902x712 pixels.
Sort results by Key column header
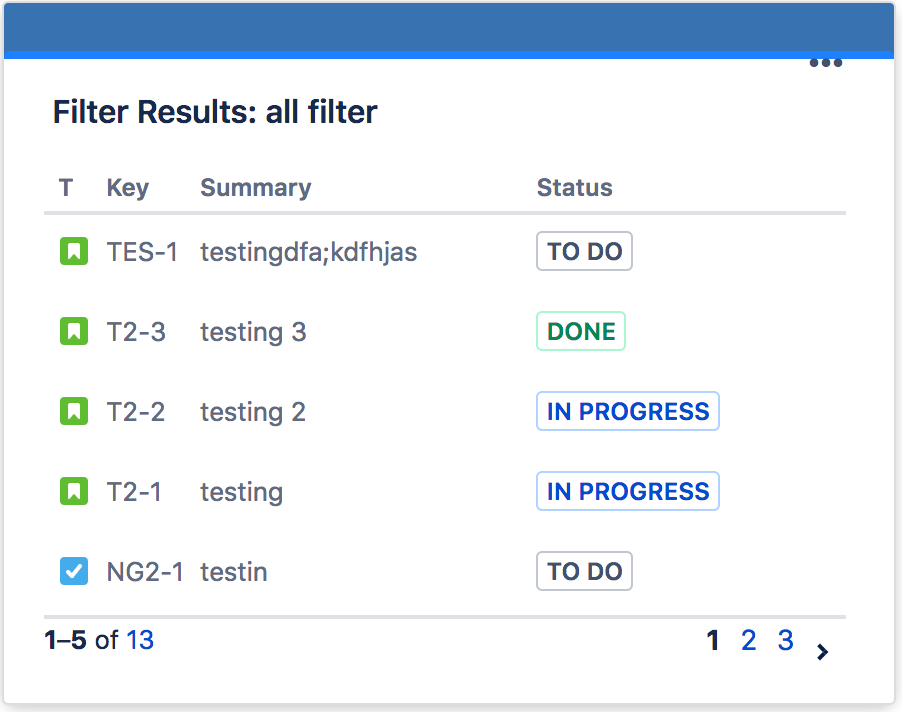click(x=127, y=188)
